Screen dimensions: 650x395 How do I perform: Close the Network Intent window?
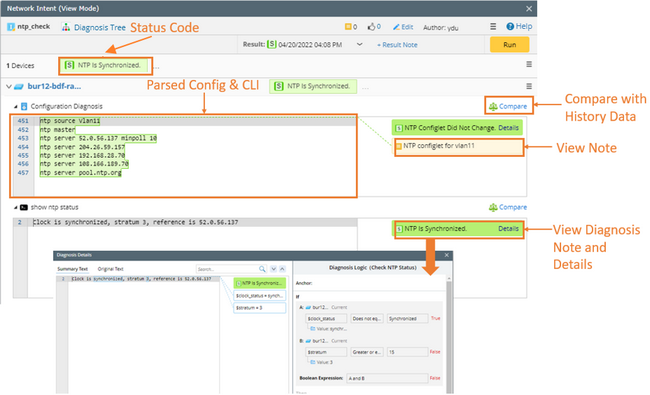[529, 8]
